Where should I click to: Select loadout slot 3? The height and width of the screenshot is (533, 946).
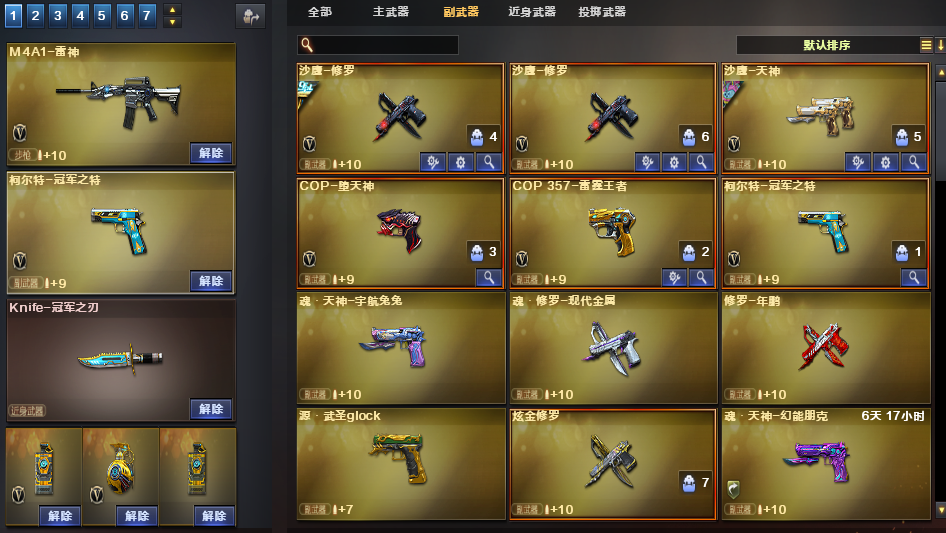point(58,16)
